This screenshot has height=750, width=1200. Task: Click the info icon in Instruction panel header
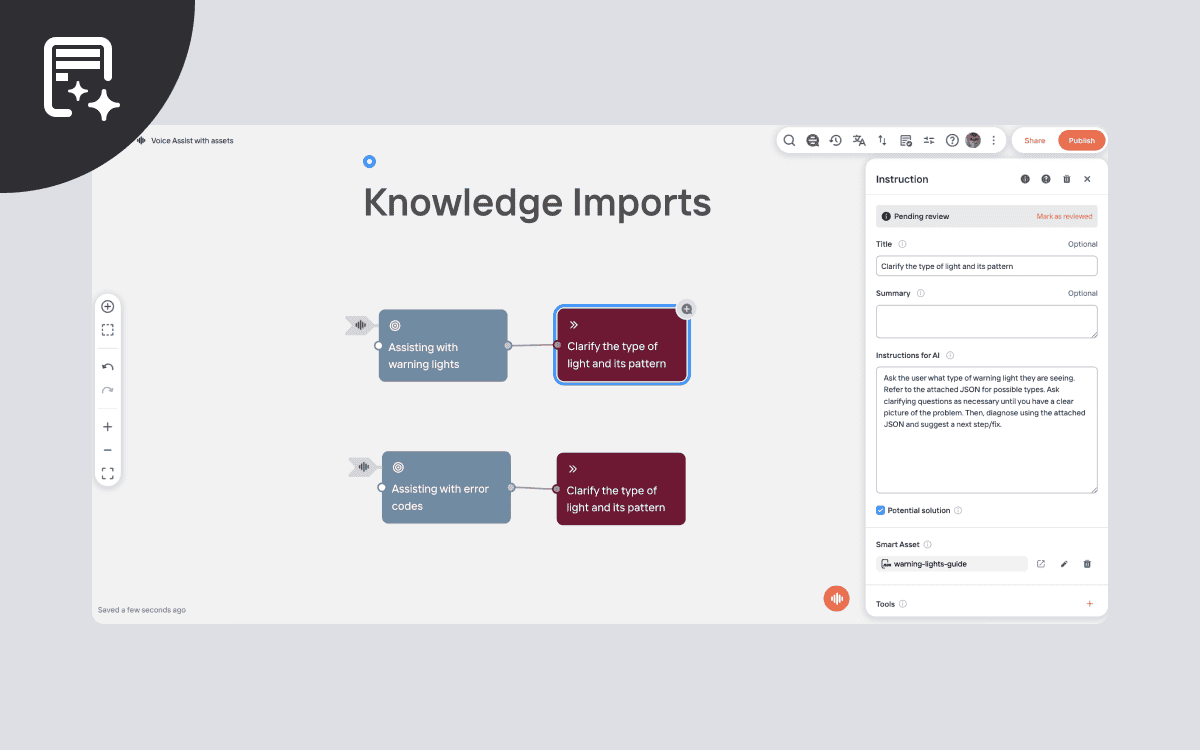click(x=1025, y=179)
